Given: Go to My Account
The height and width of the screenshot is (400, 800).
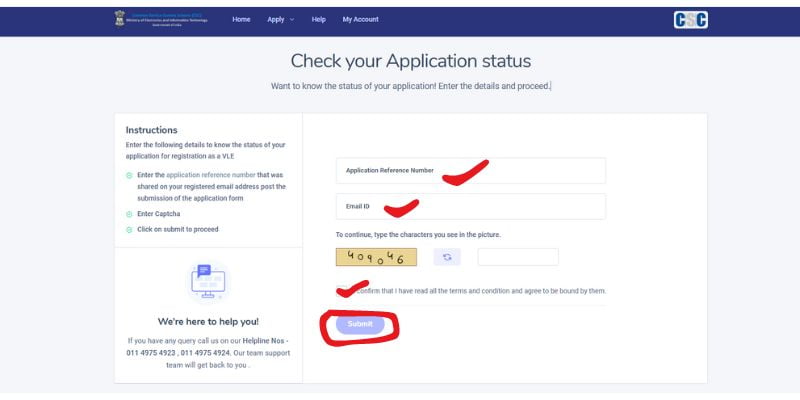Looking at the screenshot, I should [x=361, y=19].
